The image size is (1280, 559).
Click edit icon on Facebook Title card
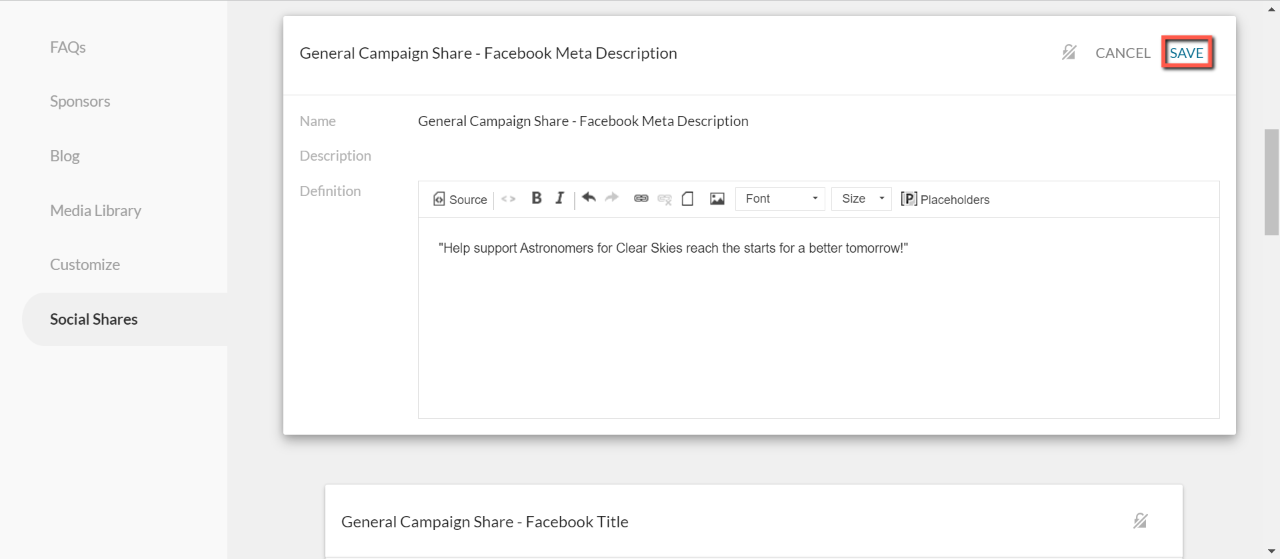click(x=1140, y=521)
